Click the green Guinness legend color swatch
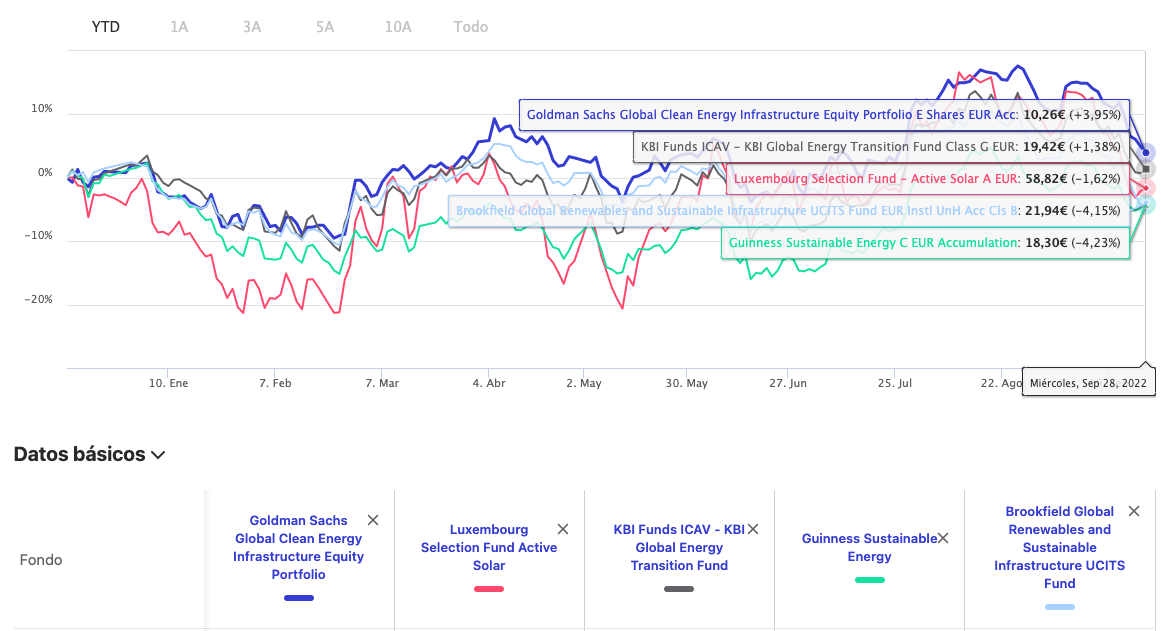 tap(869, 580)
